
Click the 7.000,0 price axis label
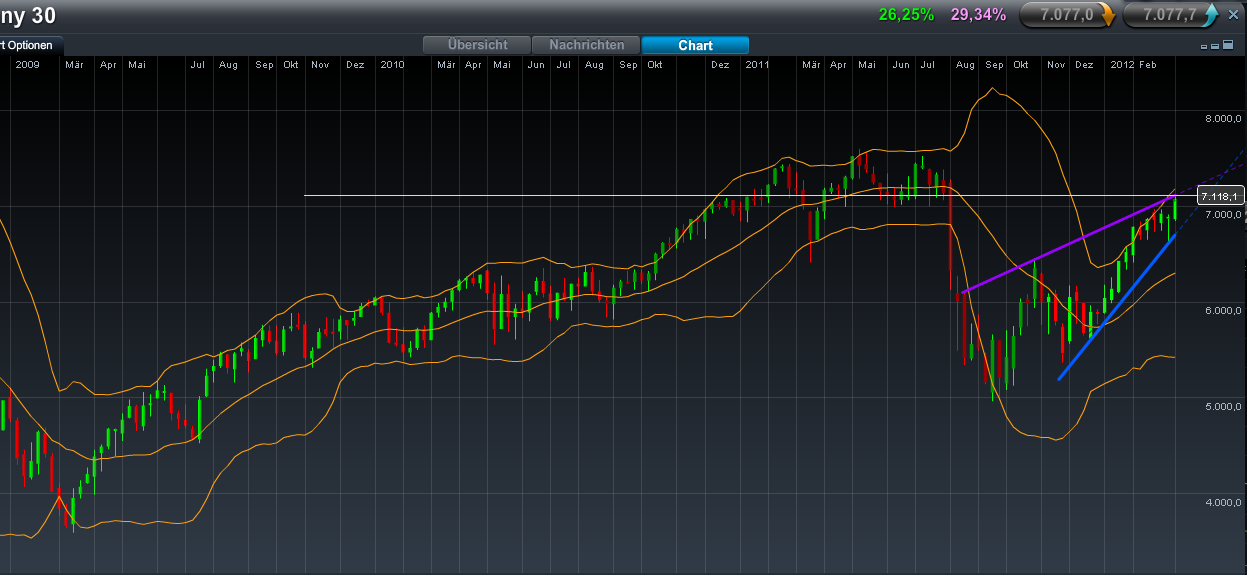(1221, 214)
